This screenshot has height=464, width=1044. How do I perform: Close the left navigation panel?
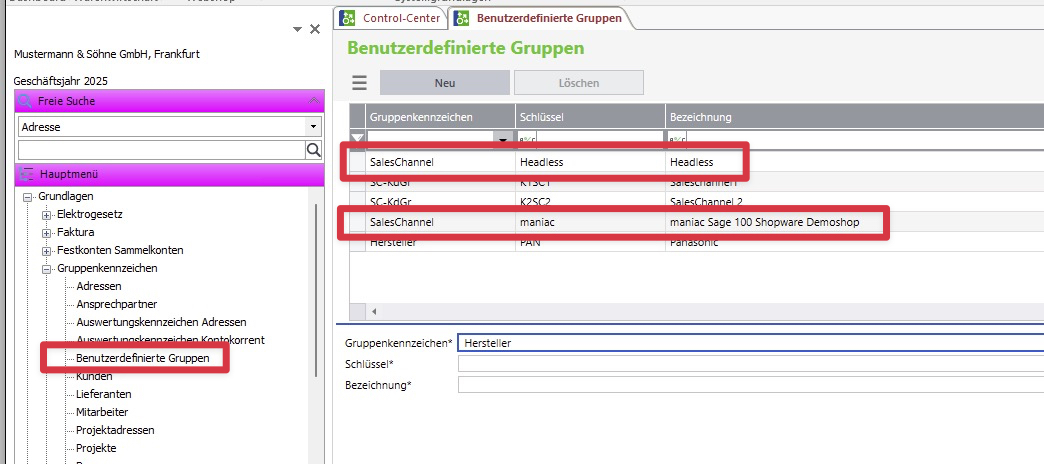click(x=315, y=30)
